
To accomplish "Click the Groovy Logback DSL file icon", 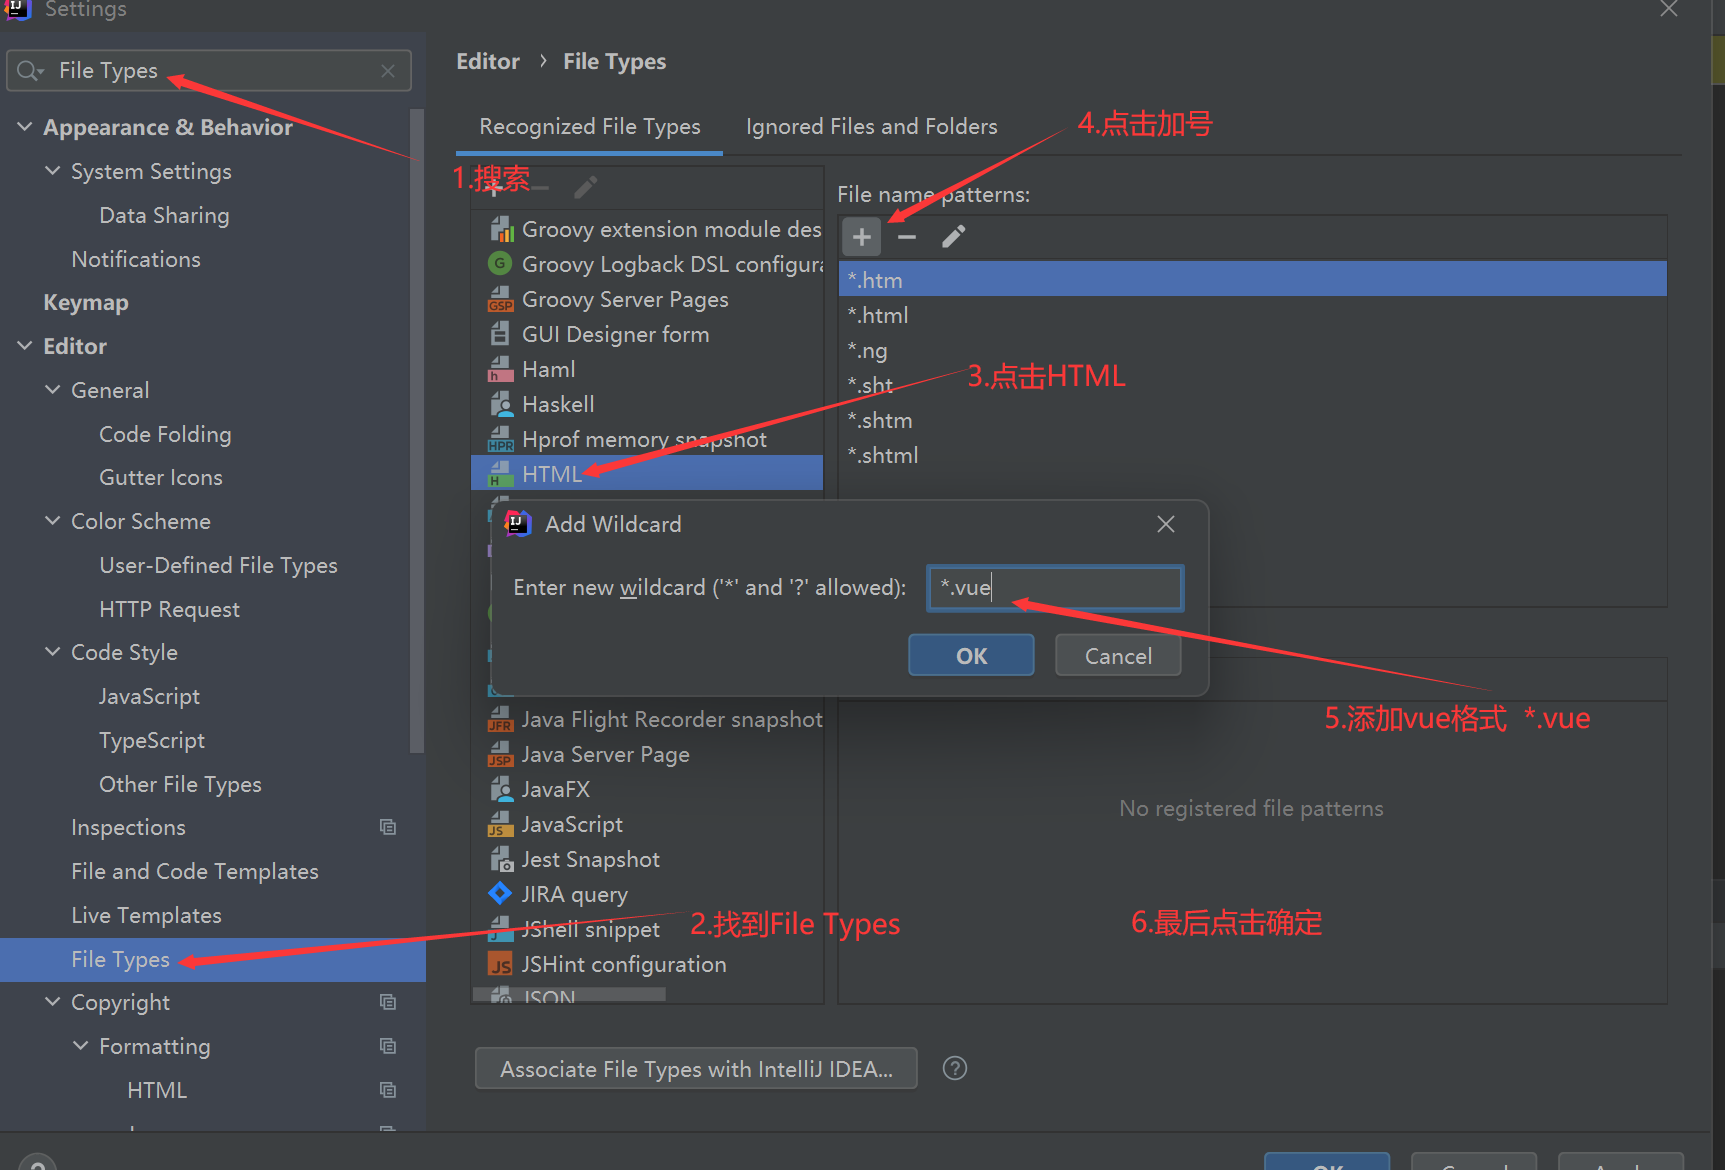I will pos(500,264).
